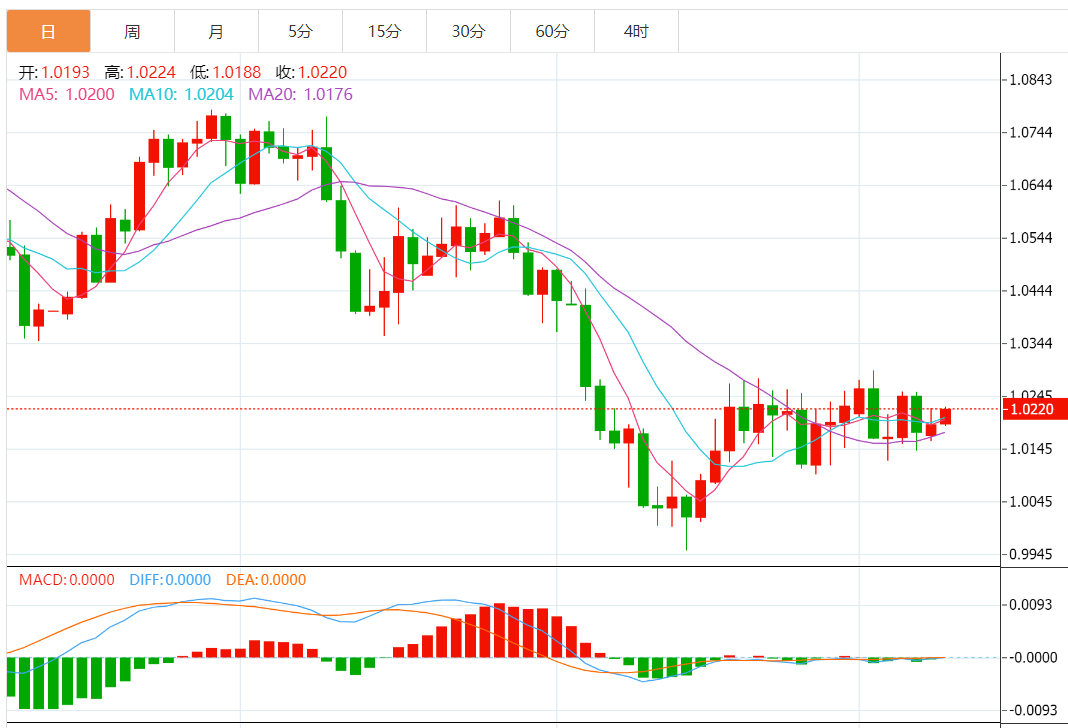Screen dimensions: 1068x728
Task: Click the 0.0093 MACD axis label
Action: click(x=1031, y=605)
